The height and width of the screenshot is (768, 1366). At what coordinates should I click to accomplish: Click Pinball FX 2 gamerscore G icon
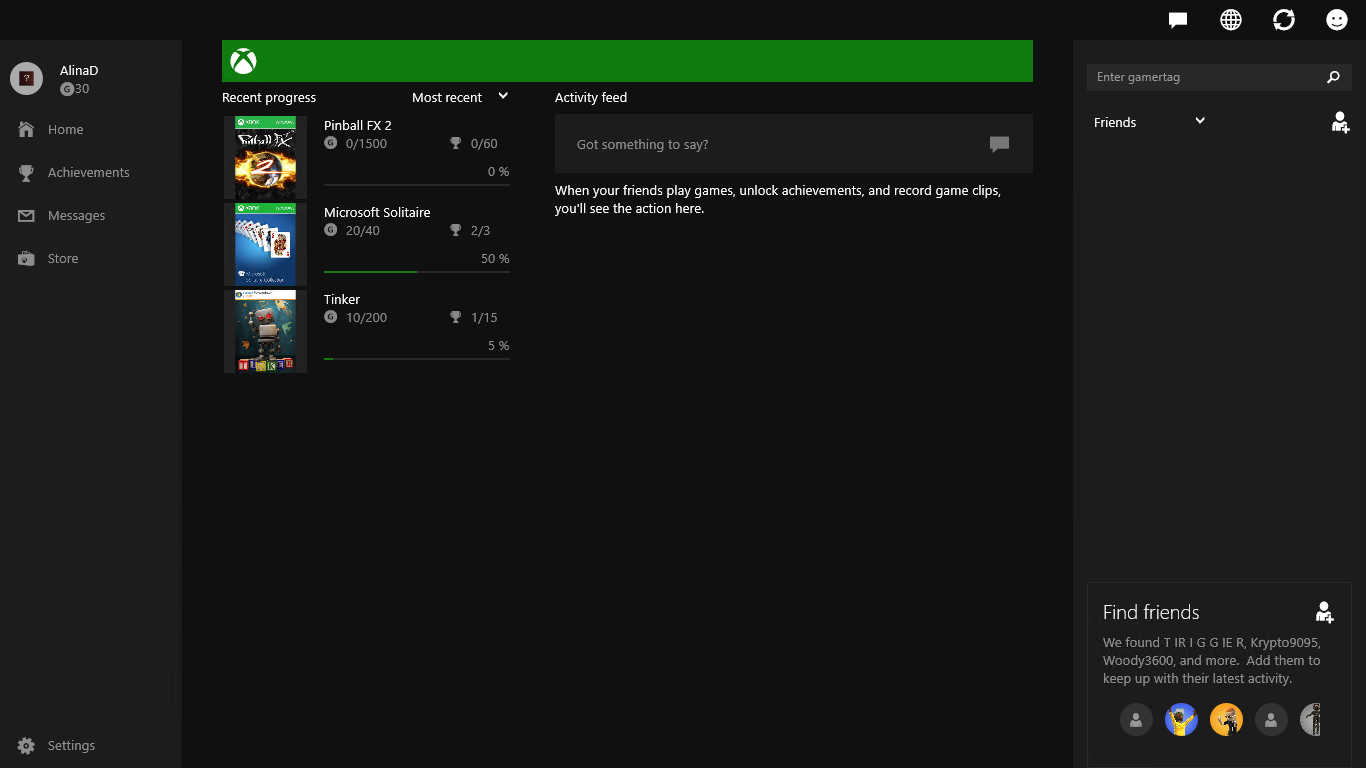[330, 143]
